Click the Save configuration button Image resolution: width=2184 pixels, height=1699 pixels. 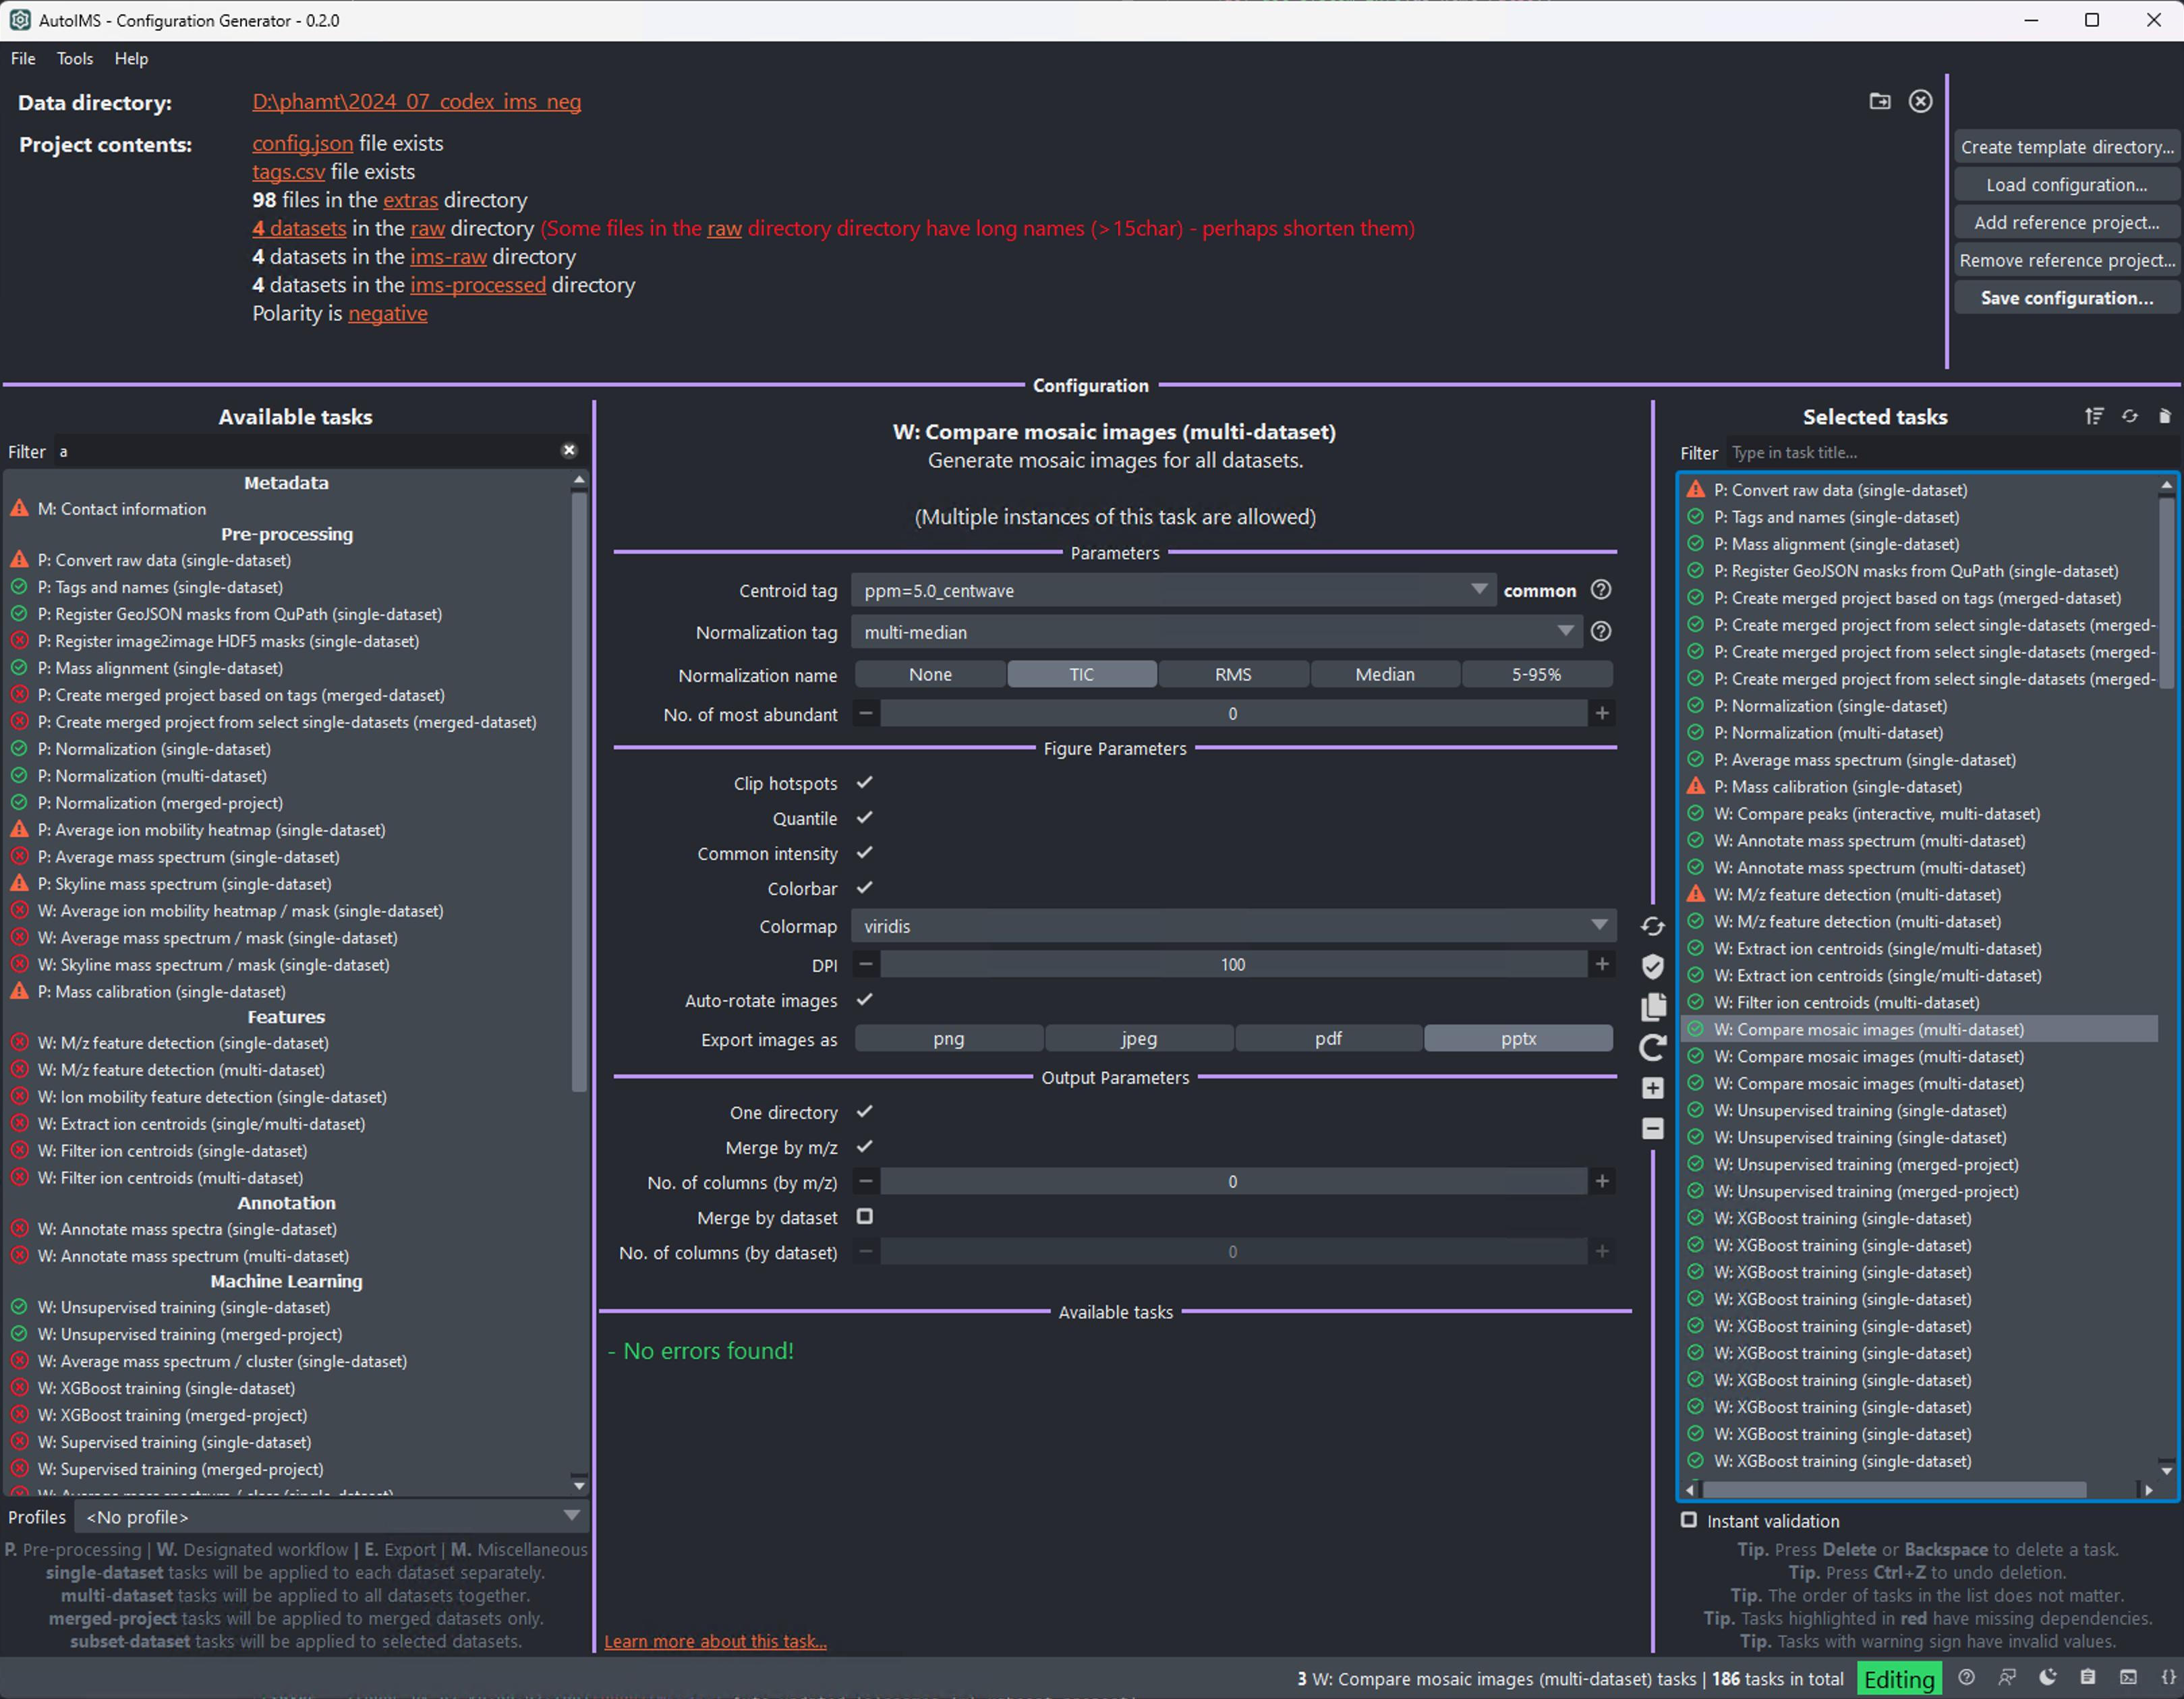[2066, 298]
